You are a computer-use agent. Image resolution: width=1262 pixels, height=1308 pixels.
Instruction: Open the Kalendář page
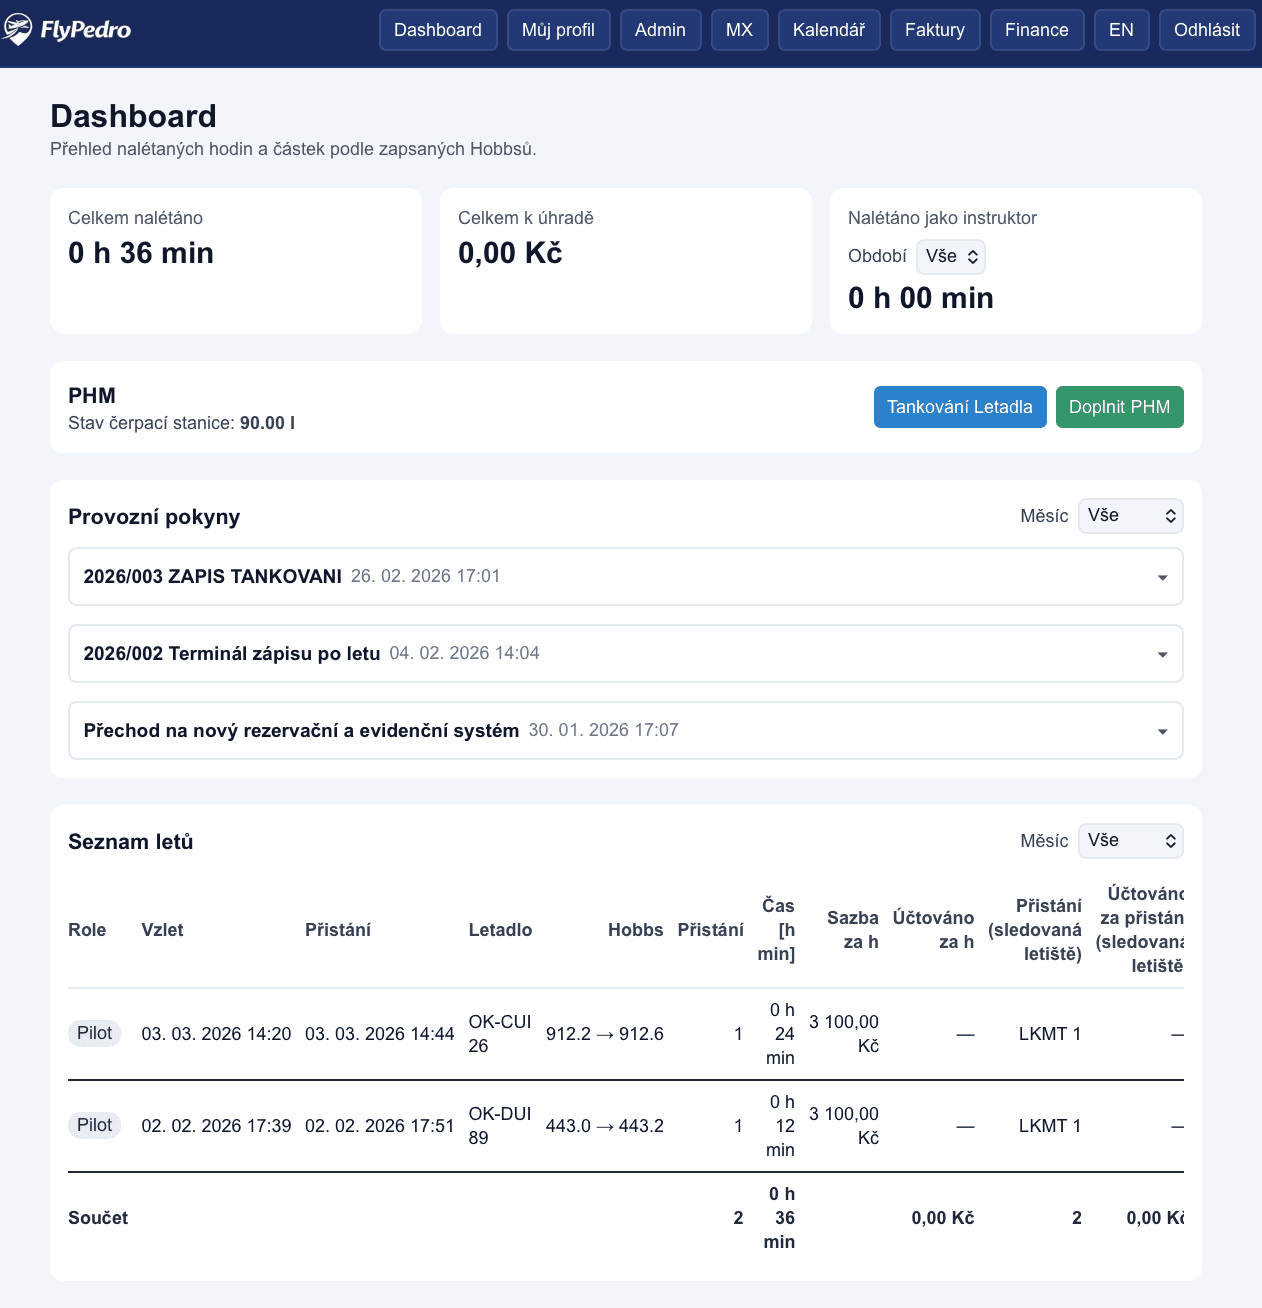click(828, 29)
